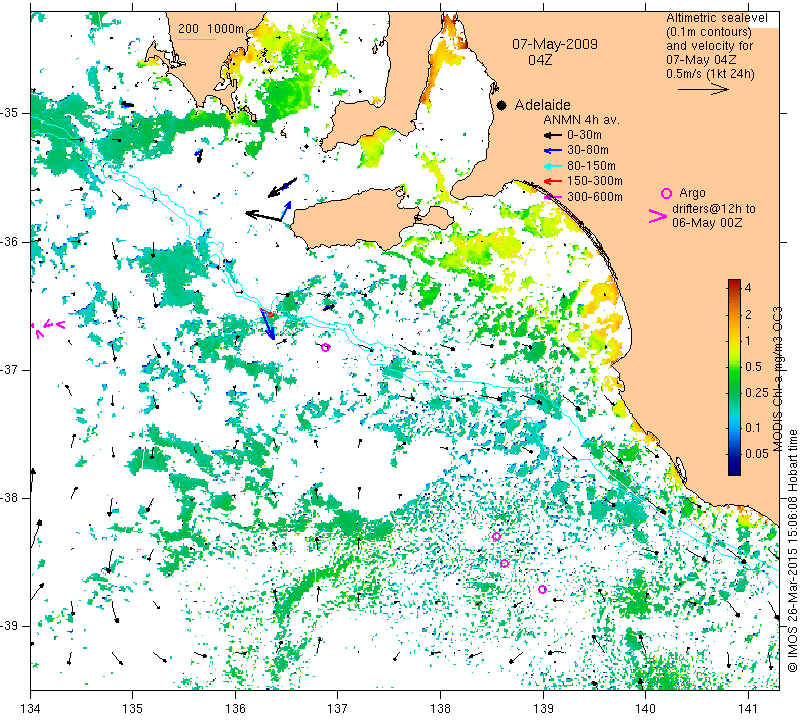
Task: Select the '80-150m' depth label
Action: point(591,166)
